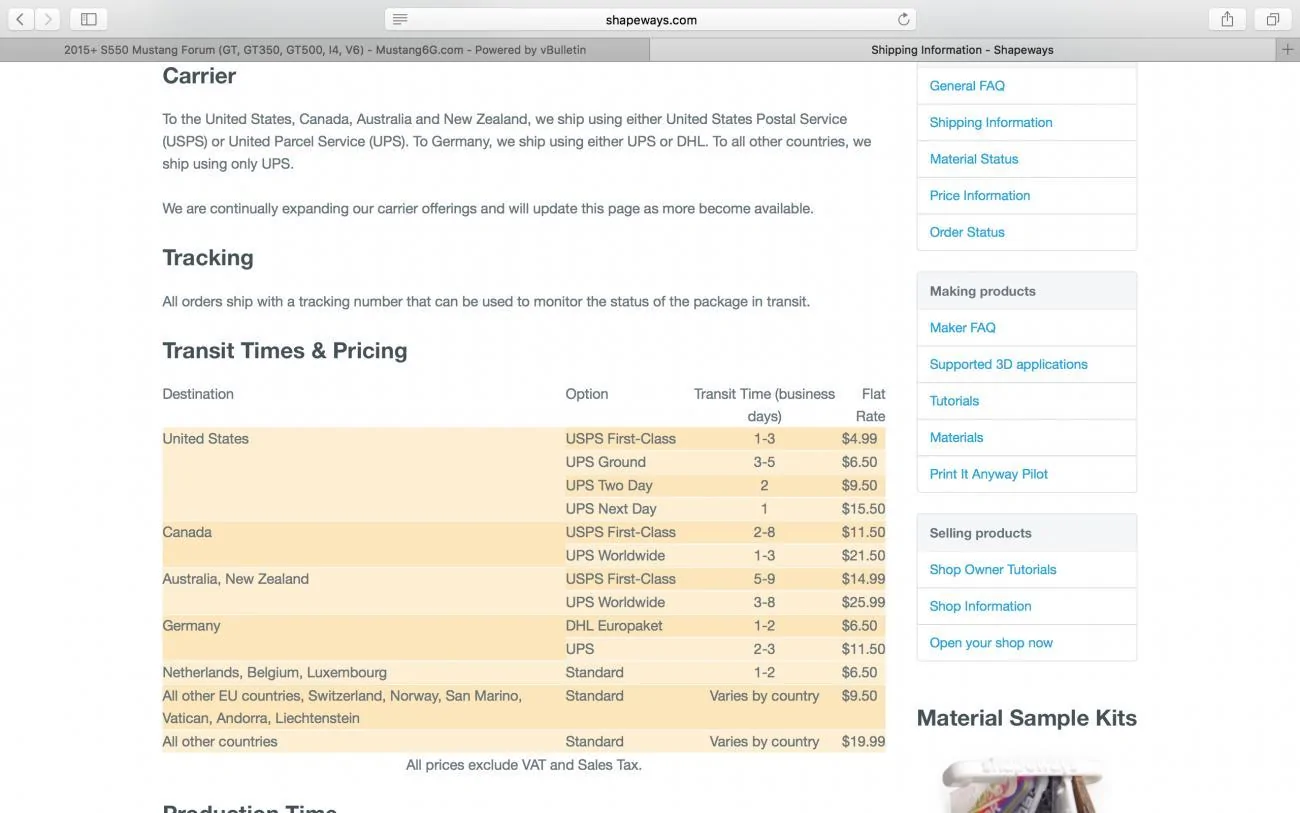Click the UPS Ground option cell

(605, 462)
